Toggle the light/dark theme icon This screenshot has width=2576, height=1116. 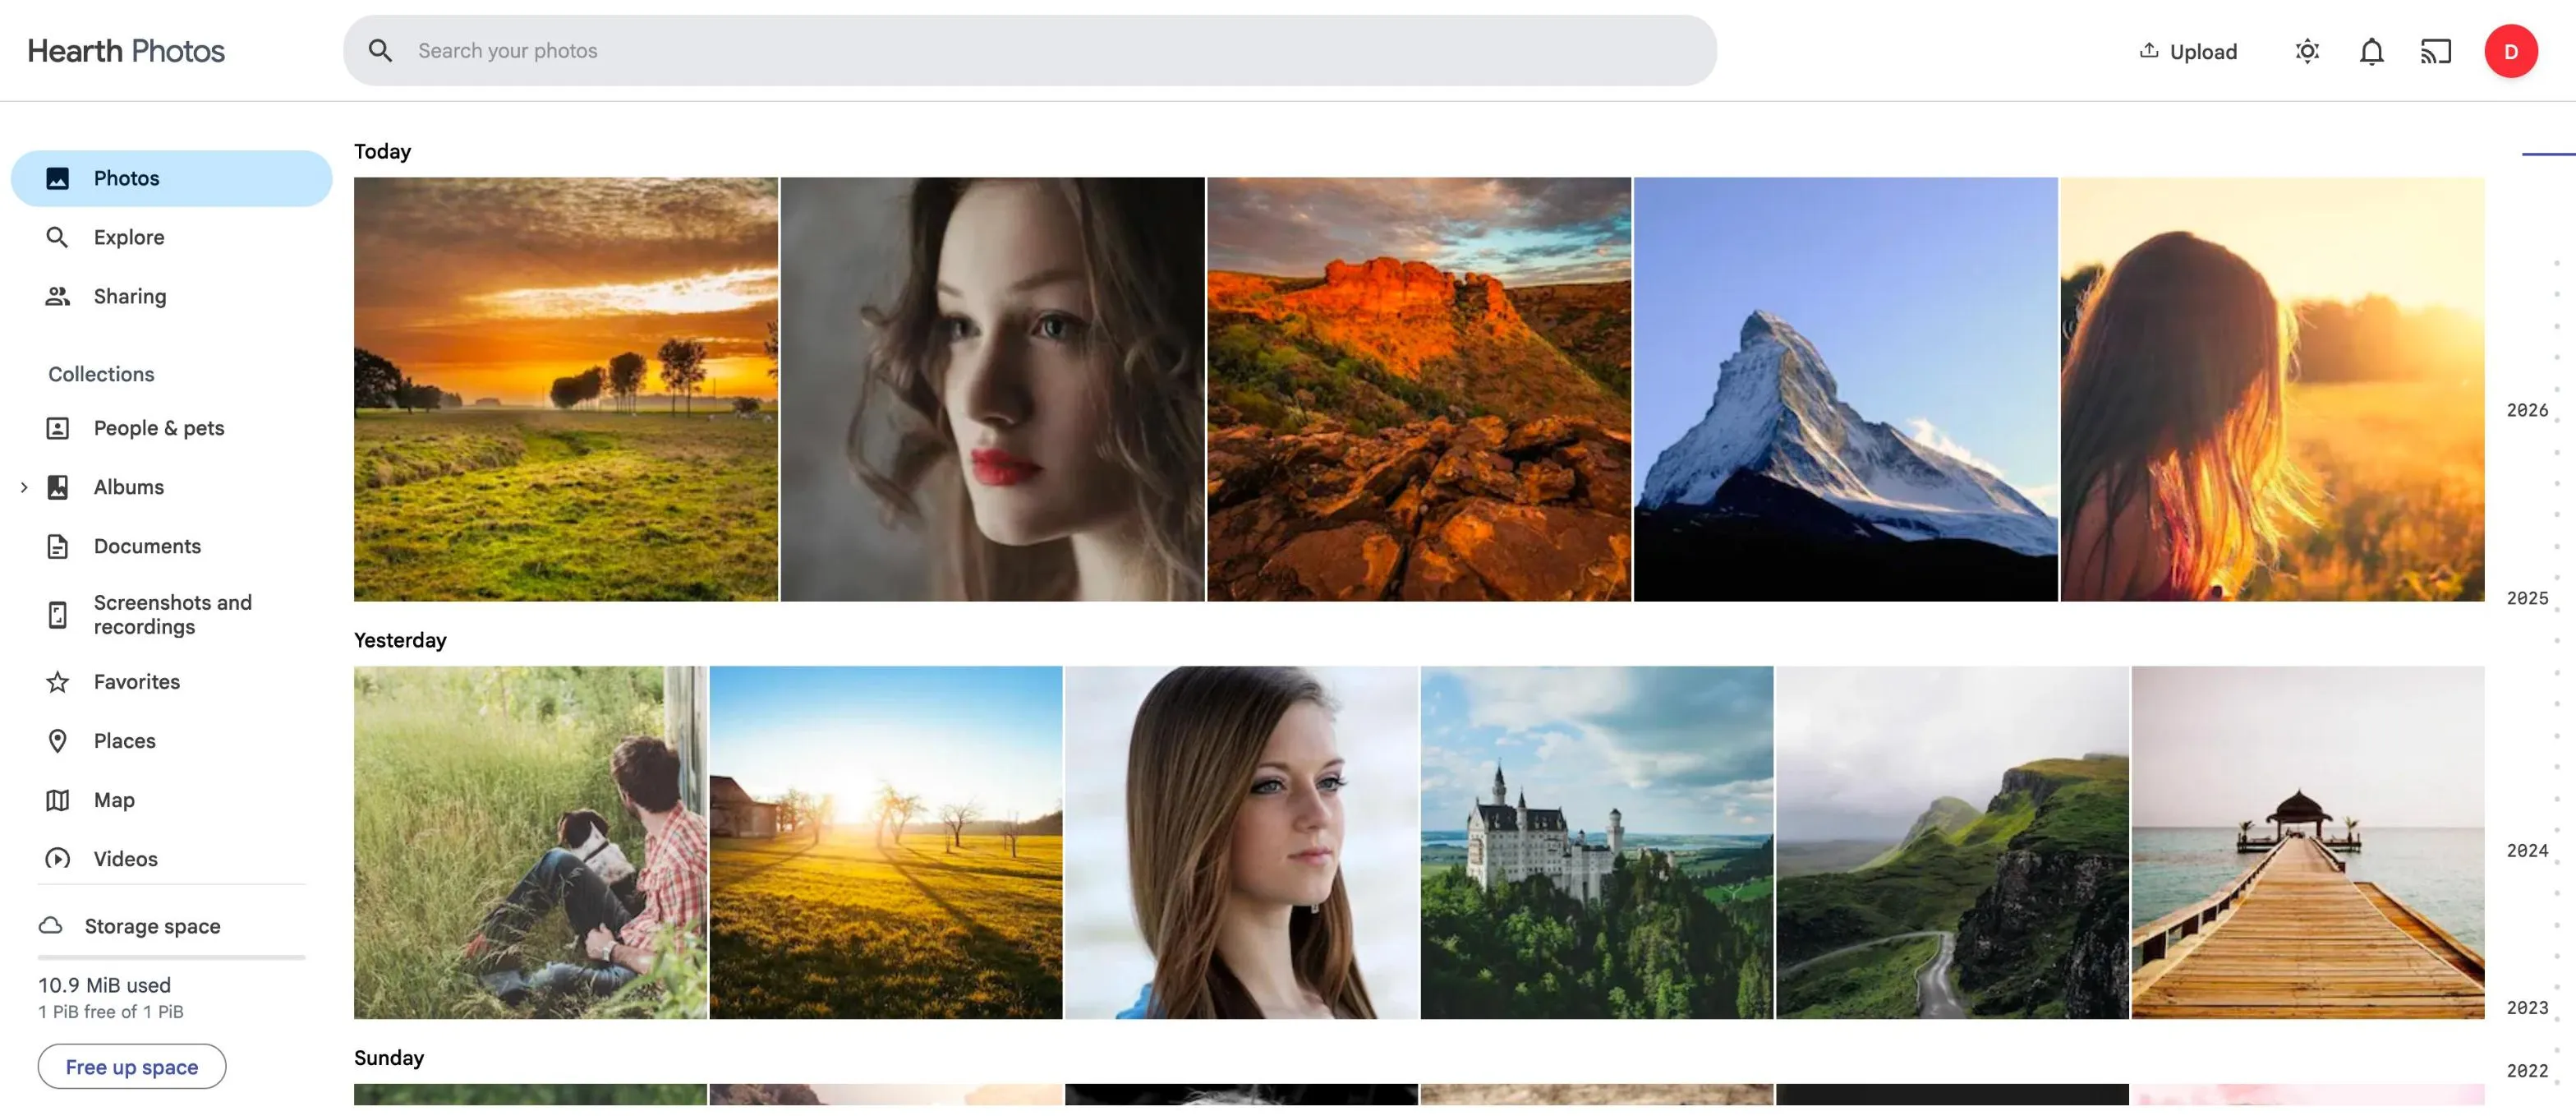pos(2307,51)
